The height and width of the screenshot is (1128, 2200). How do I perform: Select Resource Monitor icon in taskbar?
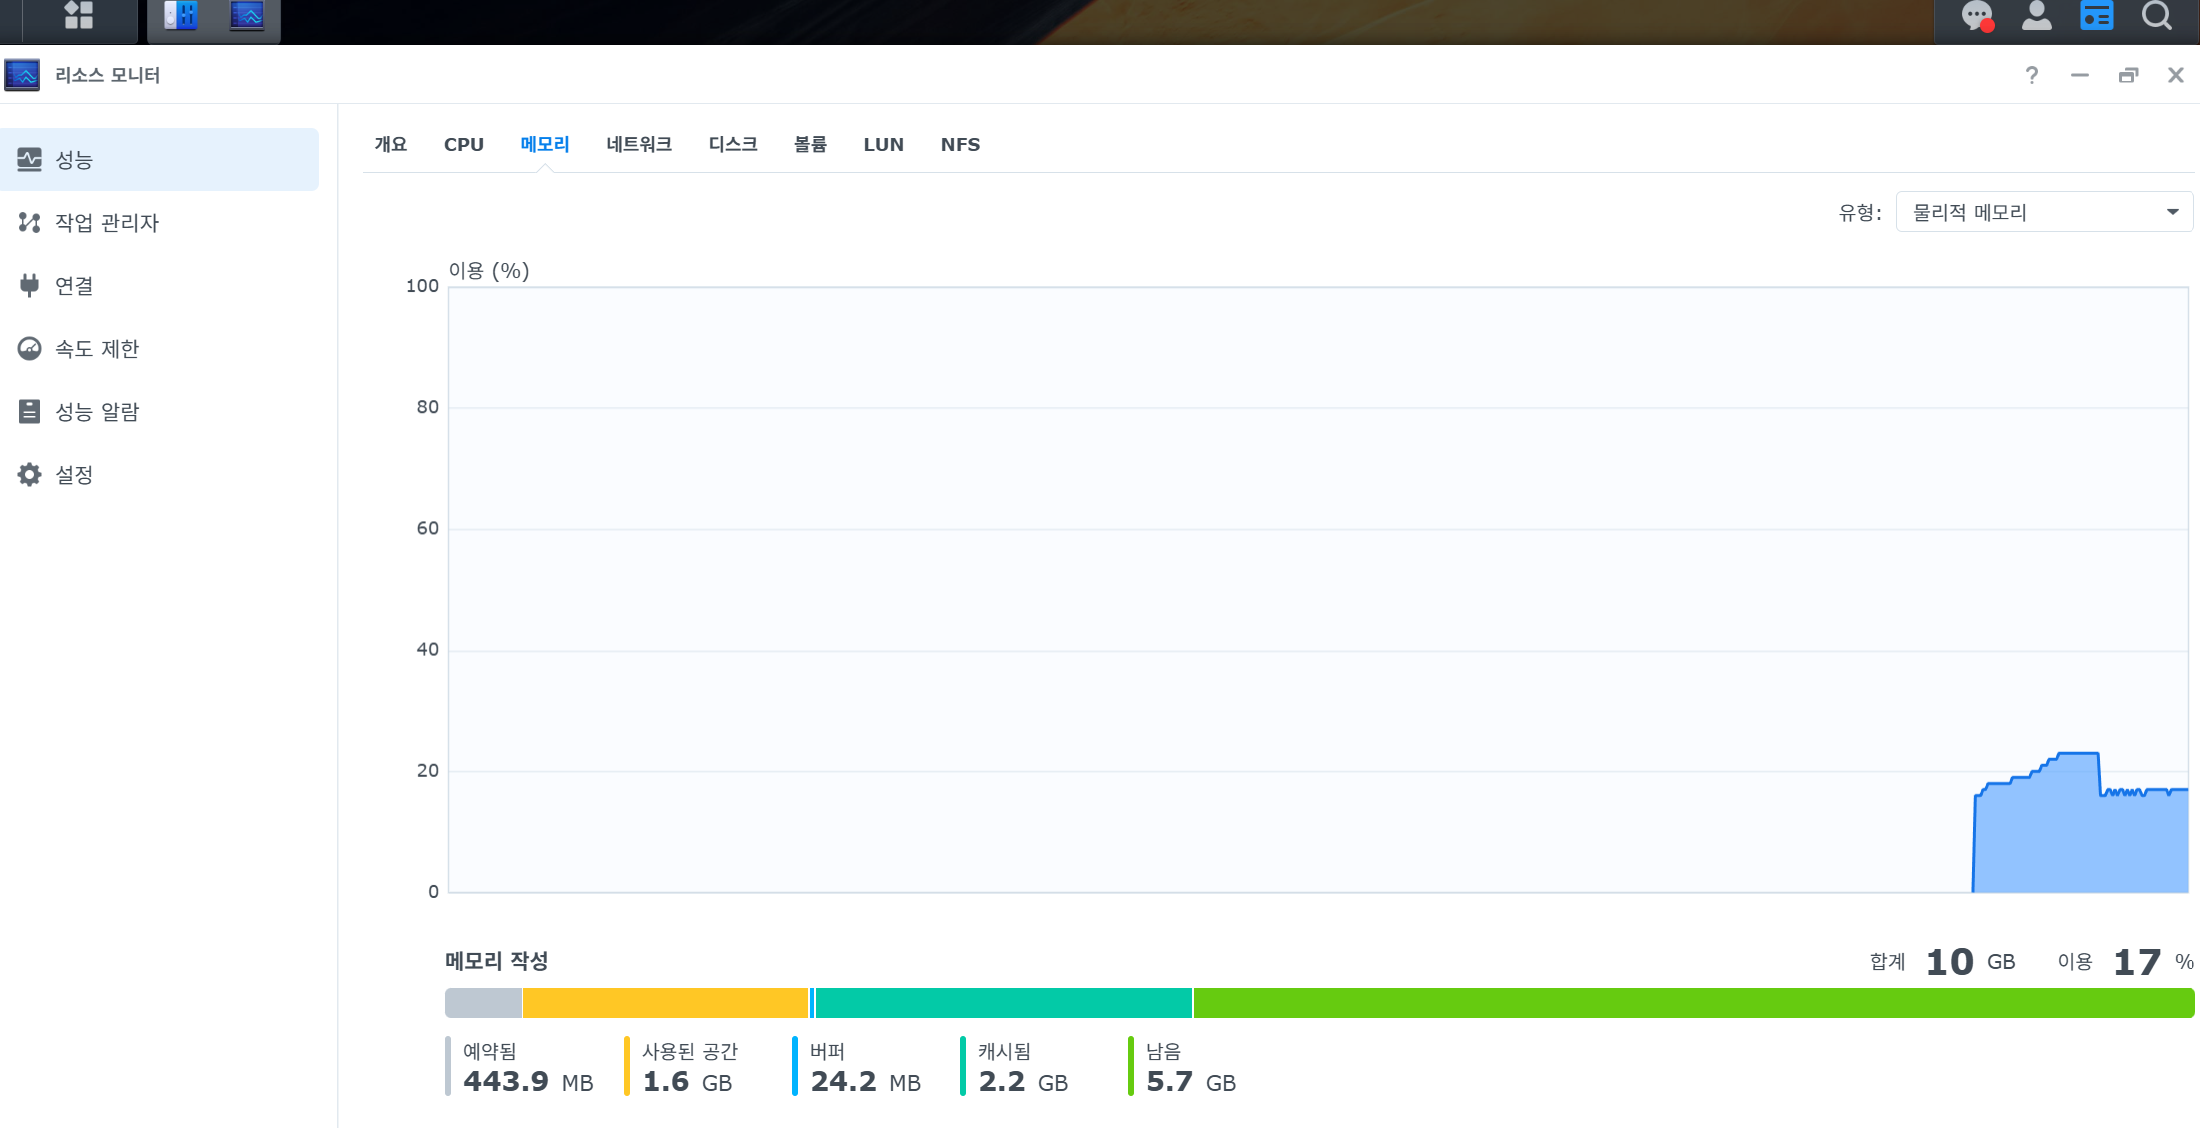tap(247, 15)
